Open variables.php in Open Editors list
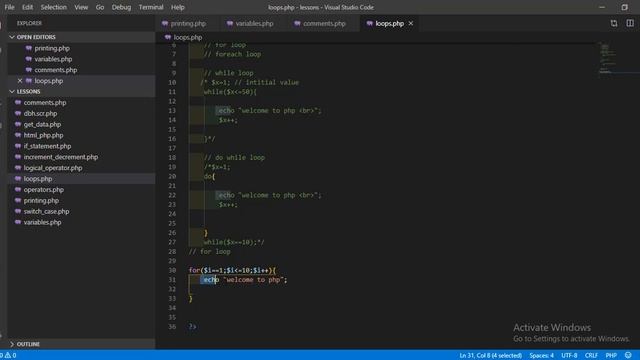 click(x=53, y=59)
